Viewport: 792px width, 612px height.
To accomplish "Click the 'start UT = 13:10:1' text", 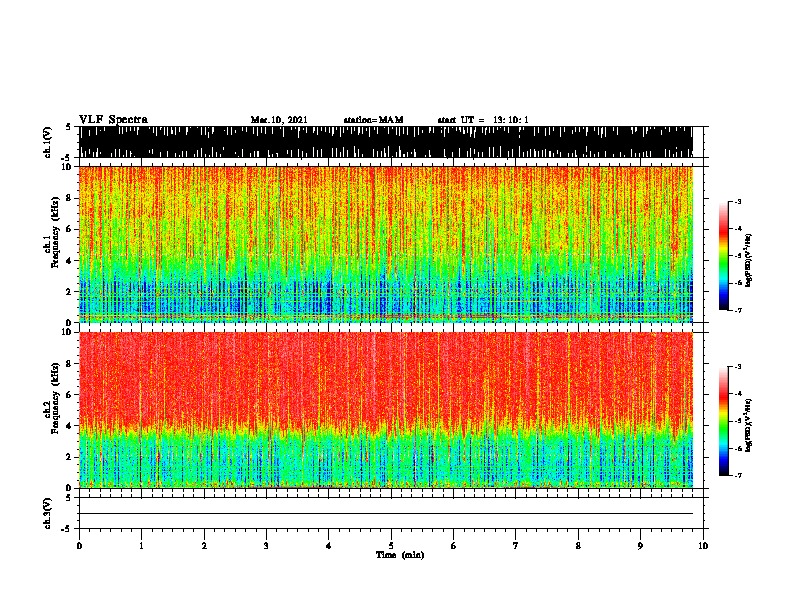I will (x=483, y=120).
